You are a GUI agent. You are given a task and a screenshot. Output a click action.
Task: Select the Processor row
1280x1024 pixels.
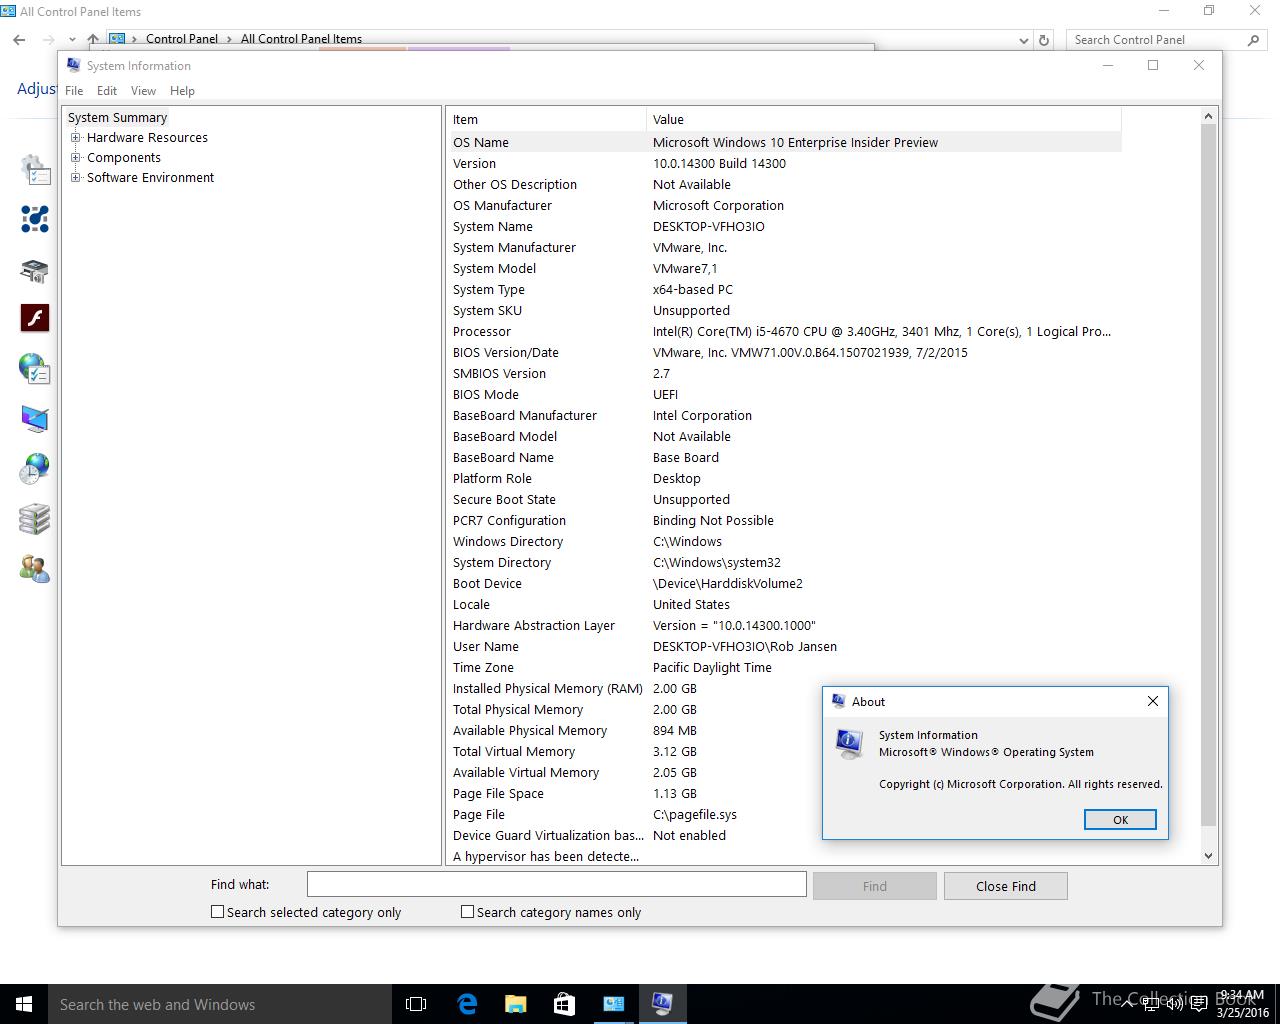[785, 331]
